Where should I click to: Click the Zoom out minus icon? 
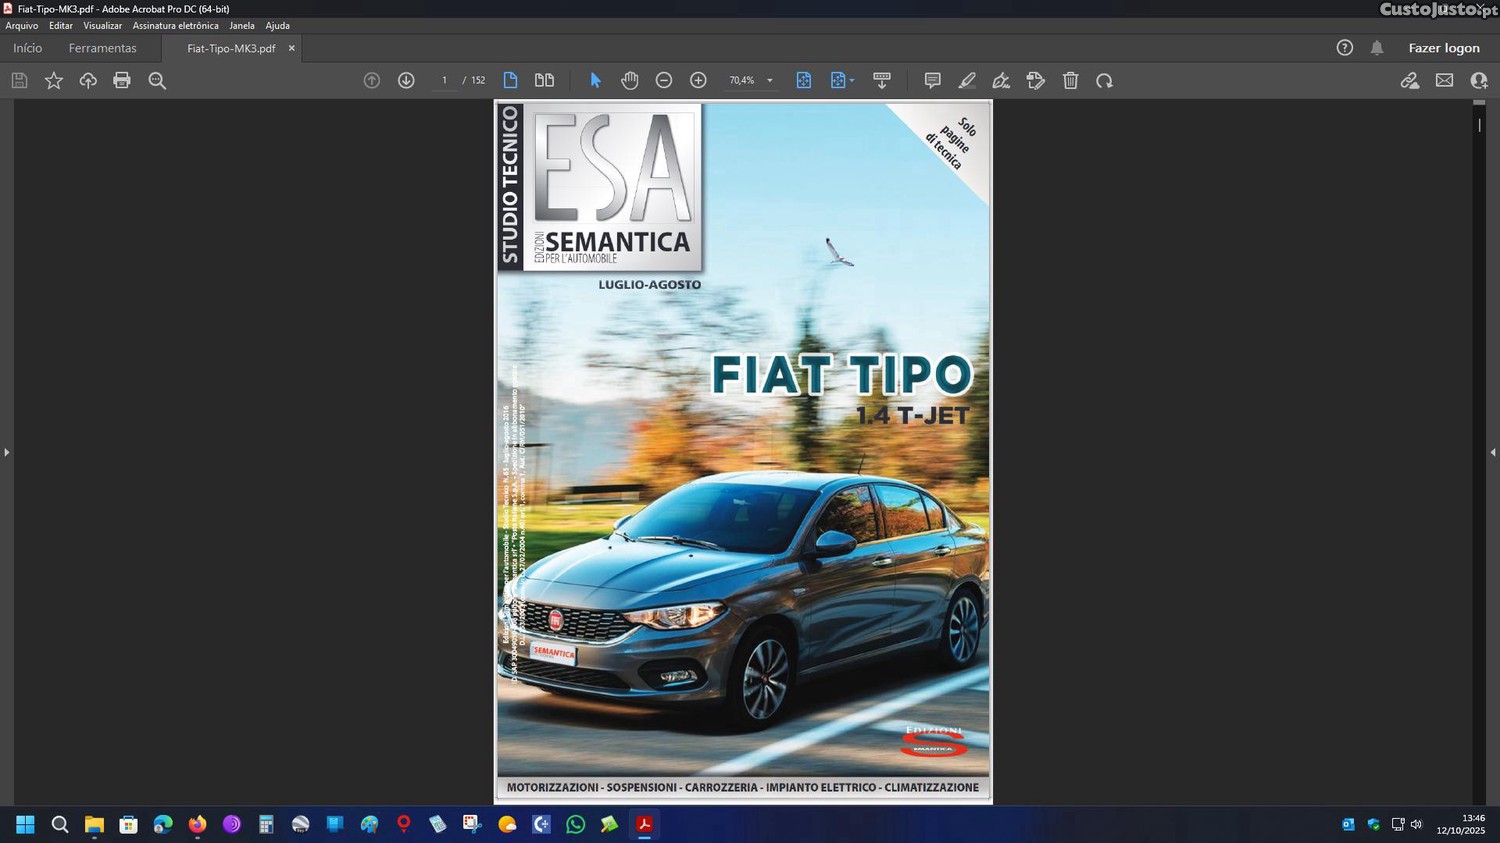coord(664,81)
